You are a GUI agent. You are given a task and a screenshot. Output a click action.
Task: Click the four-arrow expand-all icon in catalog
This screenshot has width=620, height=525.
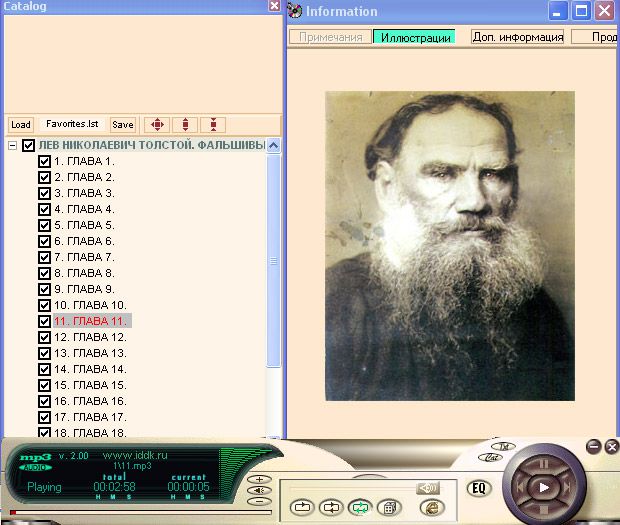coord(157,125)
